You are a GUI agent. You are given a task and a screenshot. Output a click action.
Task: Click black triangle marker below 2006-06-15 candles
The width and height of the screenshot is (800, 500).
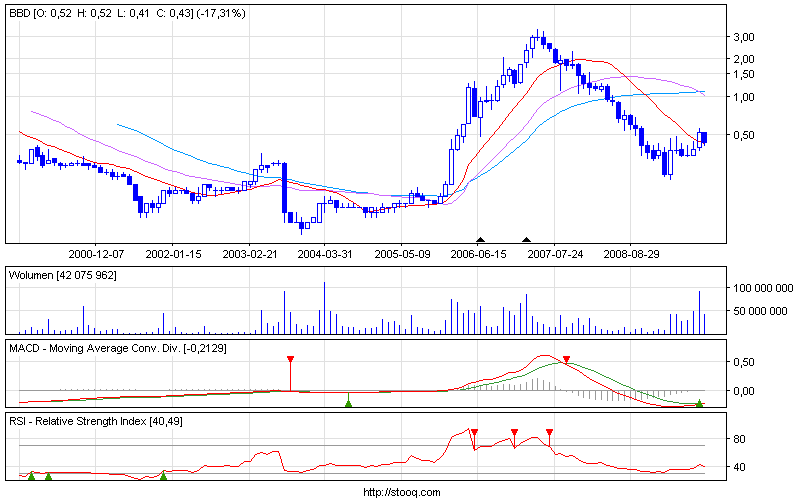[480, 240]
